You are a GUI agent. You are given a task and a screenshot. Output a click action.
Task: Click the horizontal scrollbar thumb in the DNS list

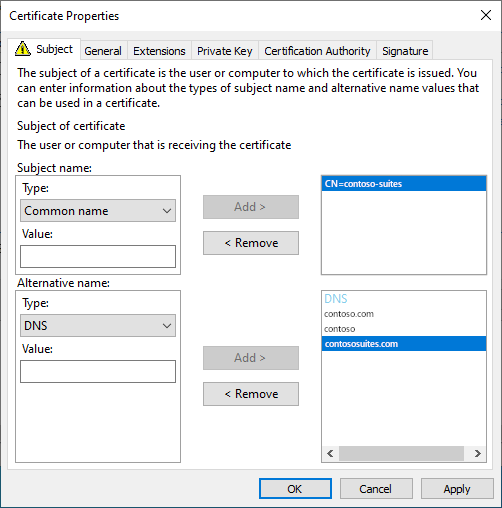pyautogui.click(x=401, y=453)
